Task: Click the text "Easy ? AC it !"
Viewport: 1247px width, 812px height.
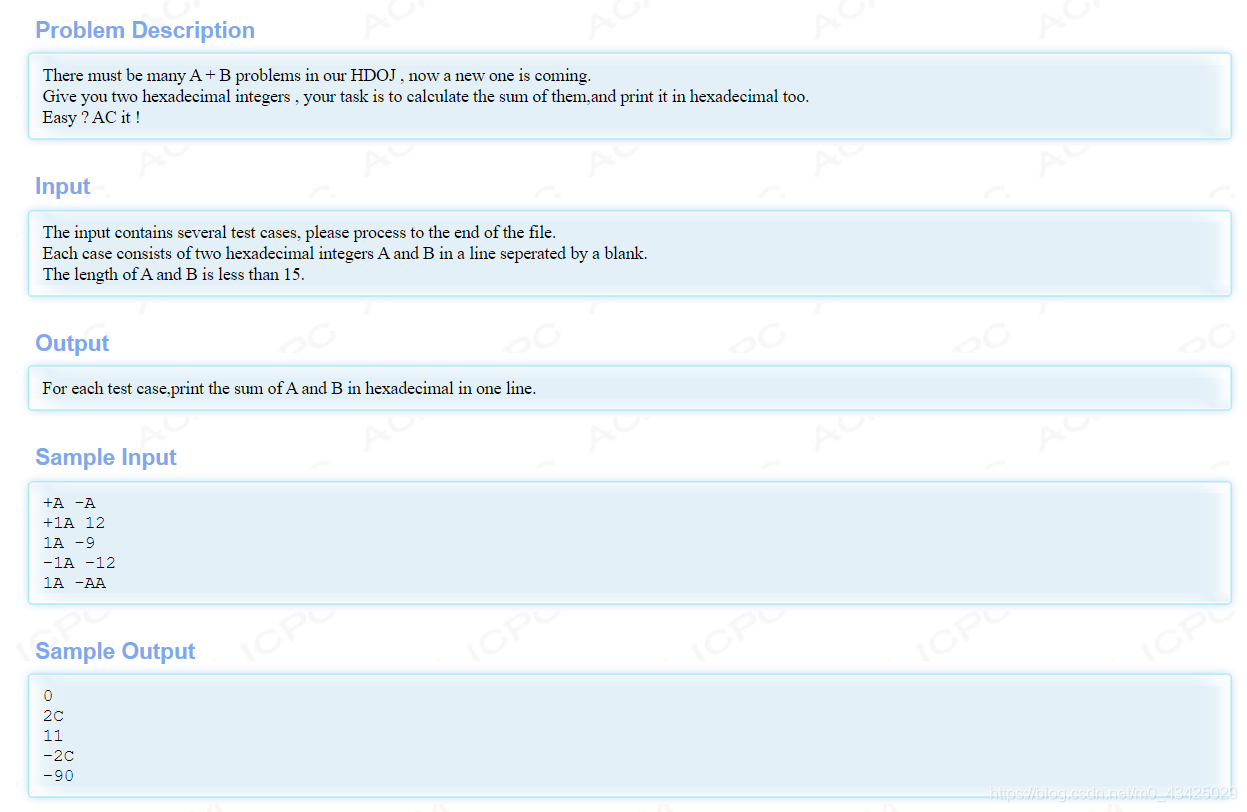Action: coord(91,118)
